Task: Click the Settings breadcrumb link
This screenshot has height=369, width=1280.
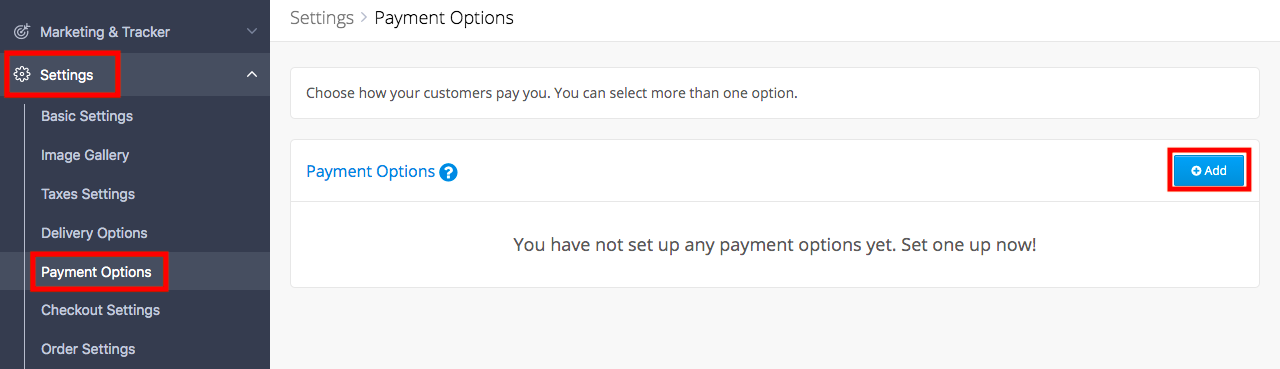Action: pyautogui.click(x=322, y=18)
